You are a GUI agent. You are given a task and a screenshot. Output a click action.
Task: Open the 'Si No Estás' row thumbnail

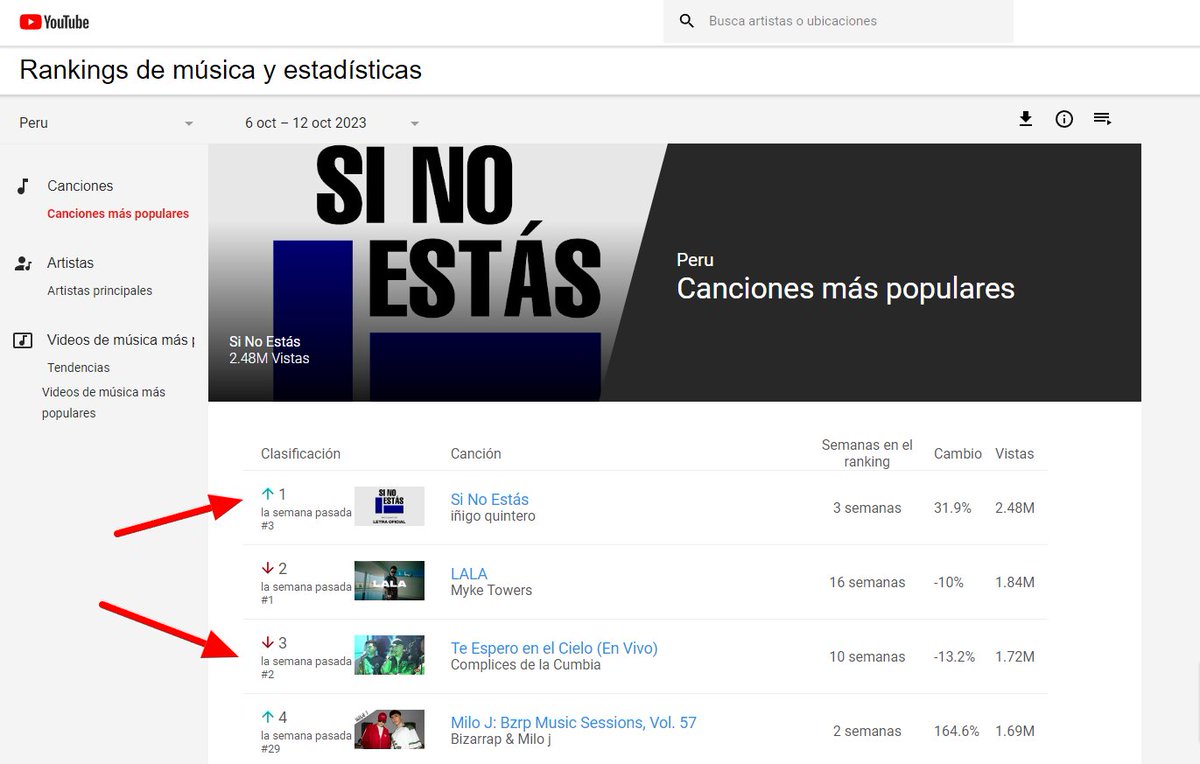coord(389,506)
